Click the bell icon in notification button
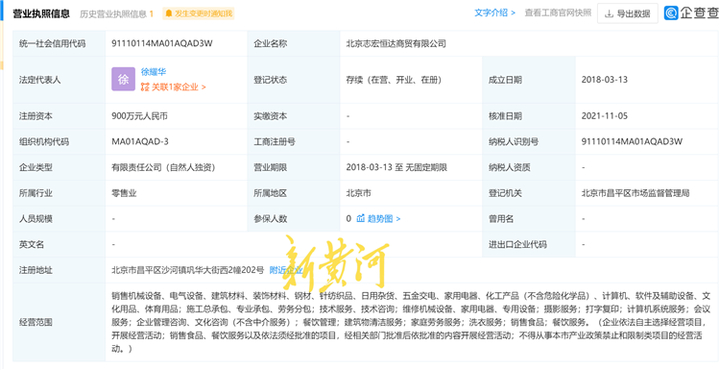 (169, 14)
